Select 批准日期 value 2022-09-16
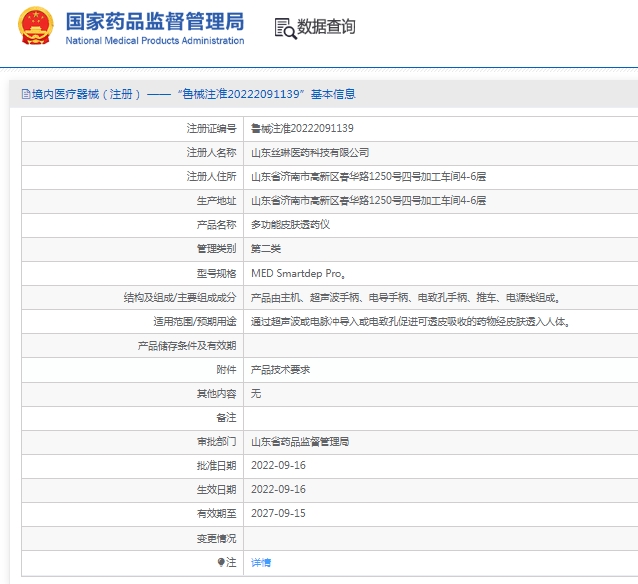This screenshot has width=638, height=584. click(278, 466)
